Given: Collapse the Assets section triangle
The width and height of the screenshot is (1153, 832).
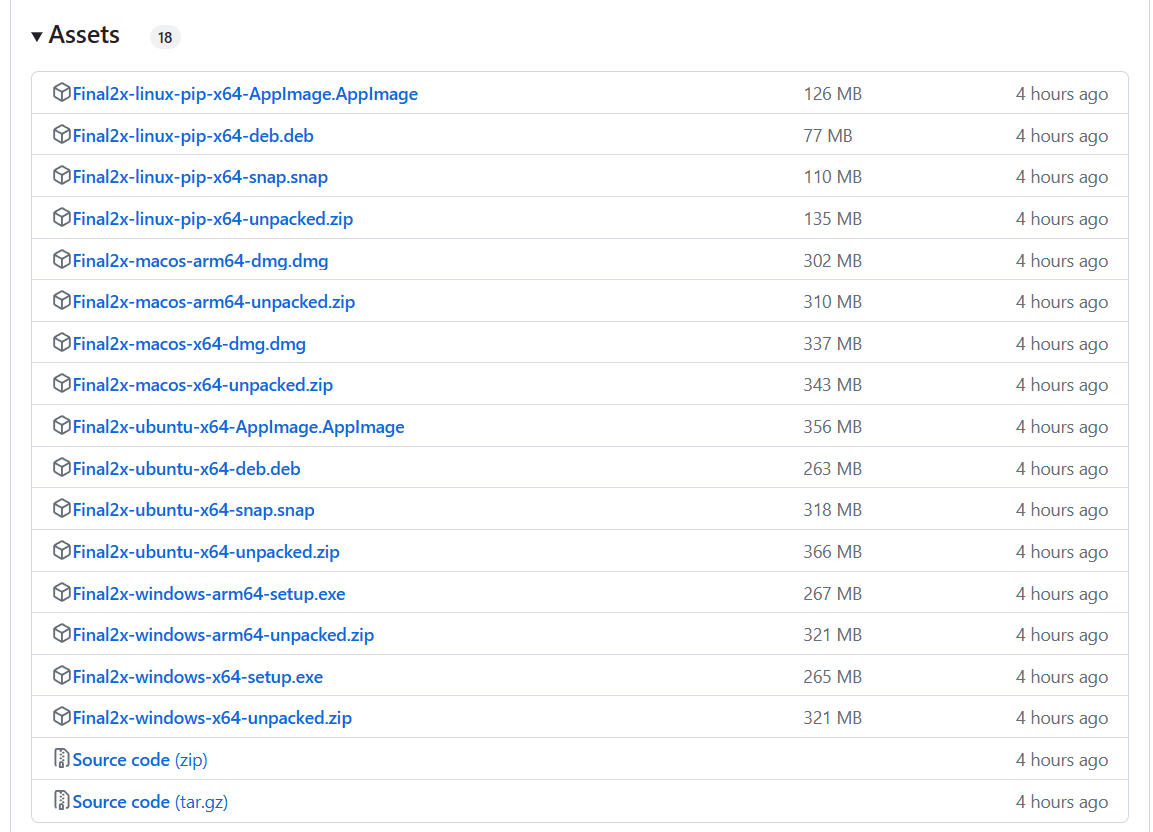Looking at the screenshot, I should click(x=37, y=36).
